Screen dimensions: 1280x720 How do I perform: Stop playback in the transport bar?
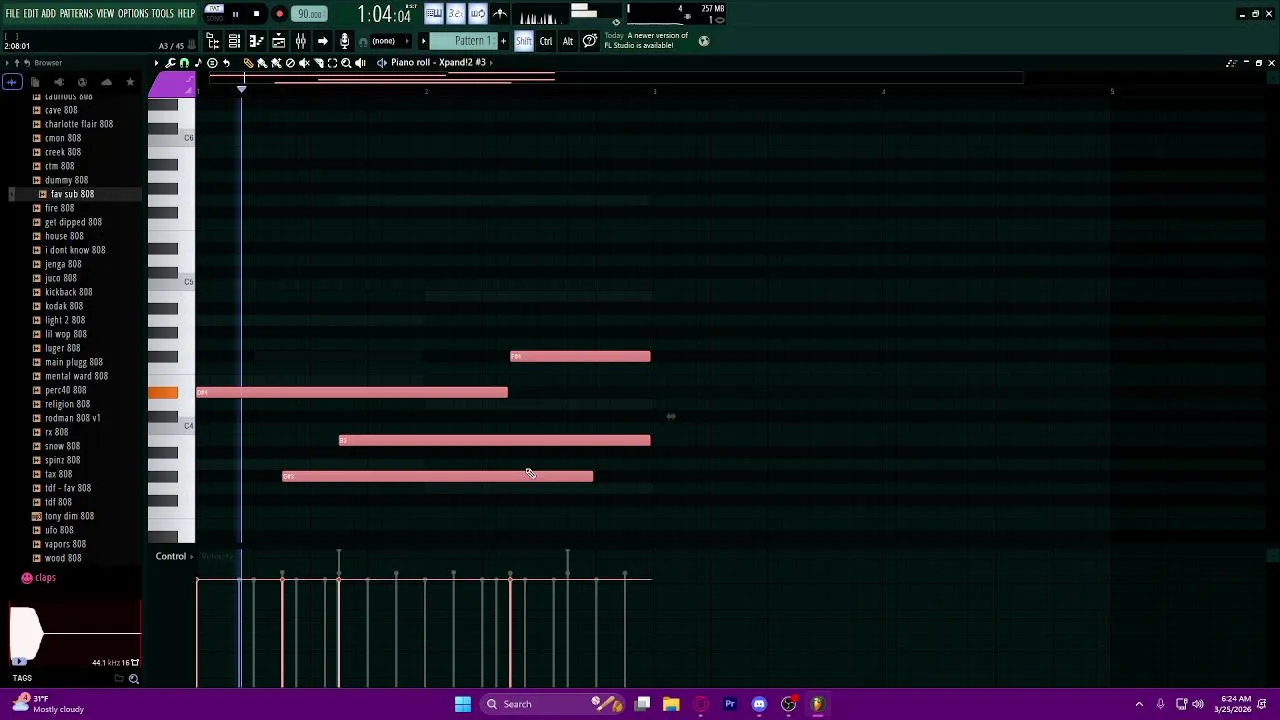tap(256, 14)
